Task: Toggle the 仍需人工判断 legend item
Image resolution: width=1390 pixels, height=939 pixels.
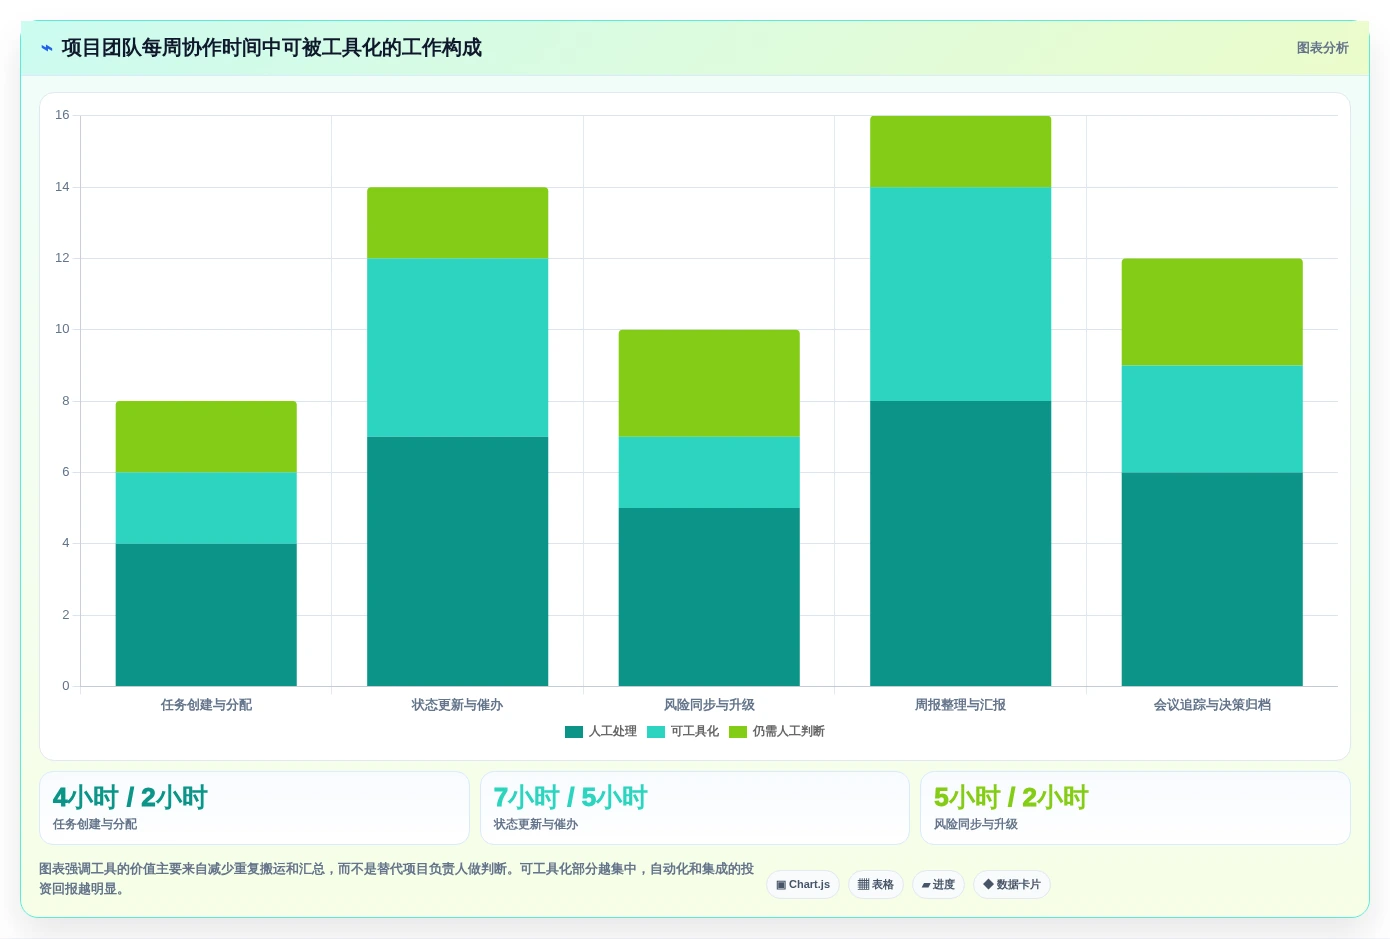Action: click(777, 731)
